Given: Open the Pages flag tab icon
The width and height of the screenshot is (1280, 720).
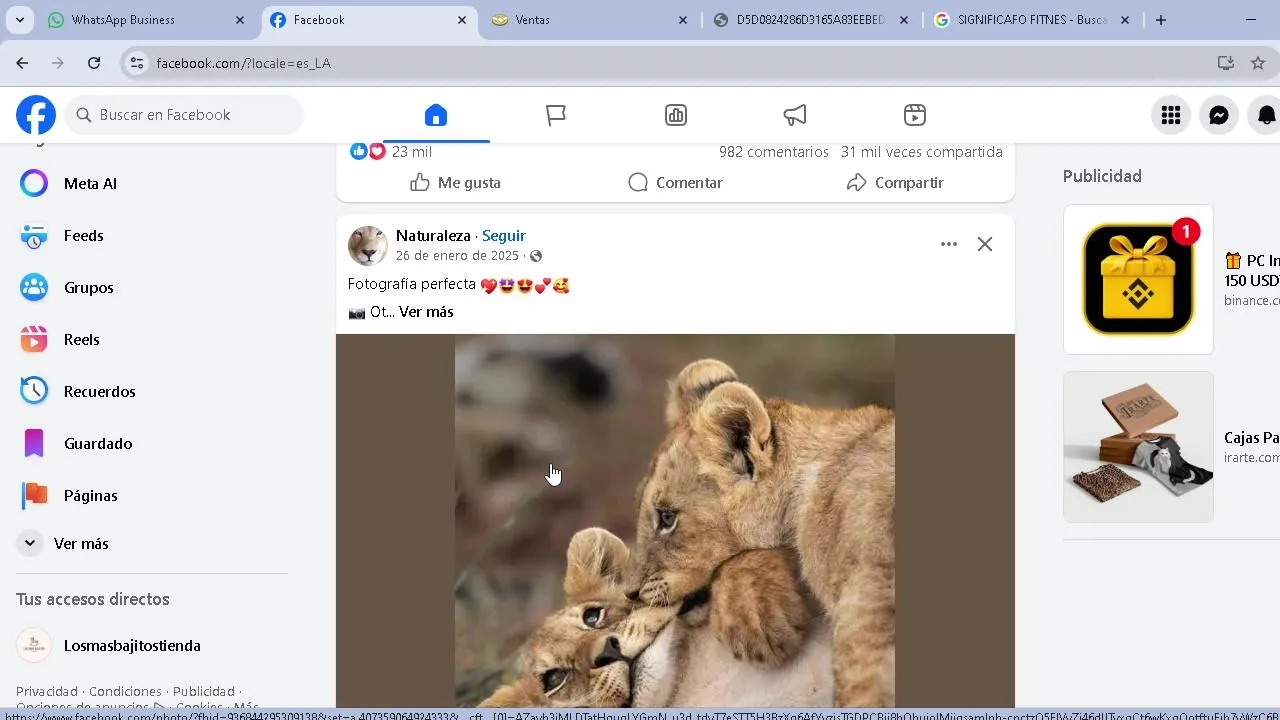Looking at the screenshot, I should (556, 115).
